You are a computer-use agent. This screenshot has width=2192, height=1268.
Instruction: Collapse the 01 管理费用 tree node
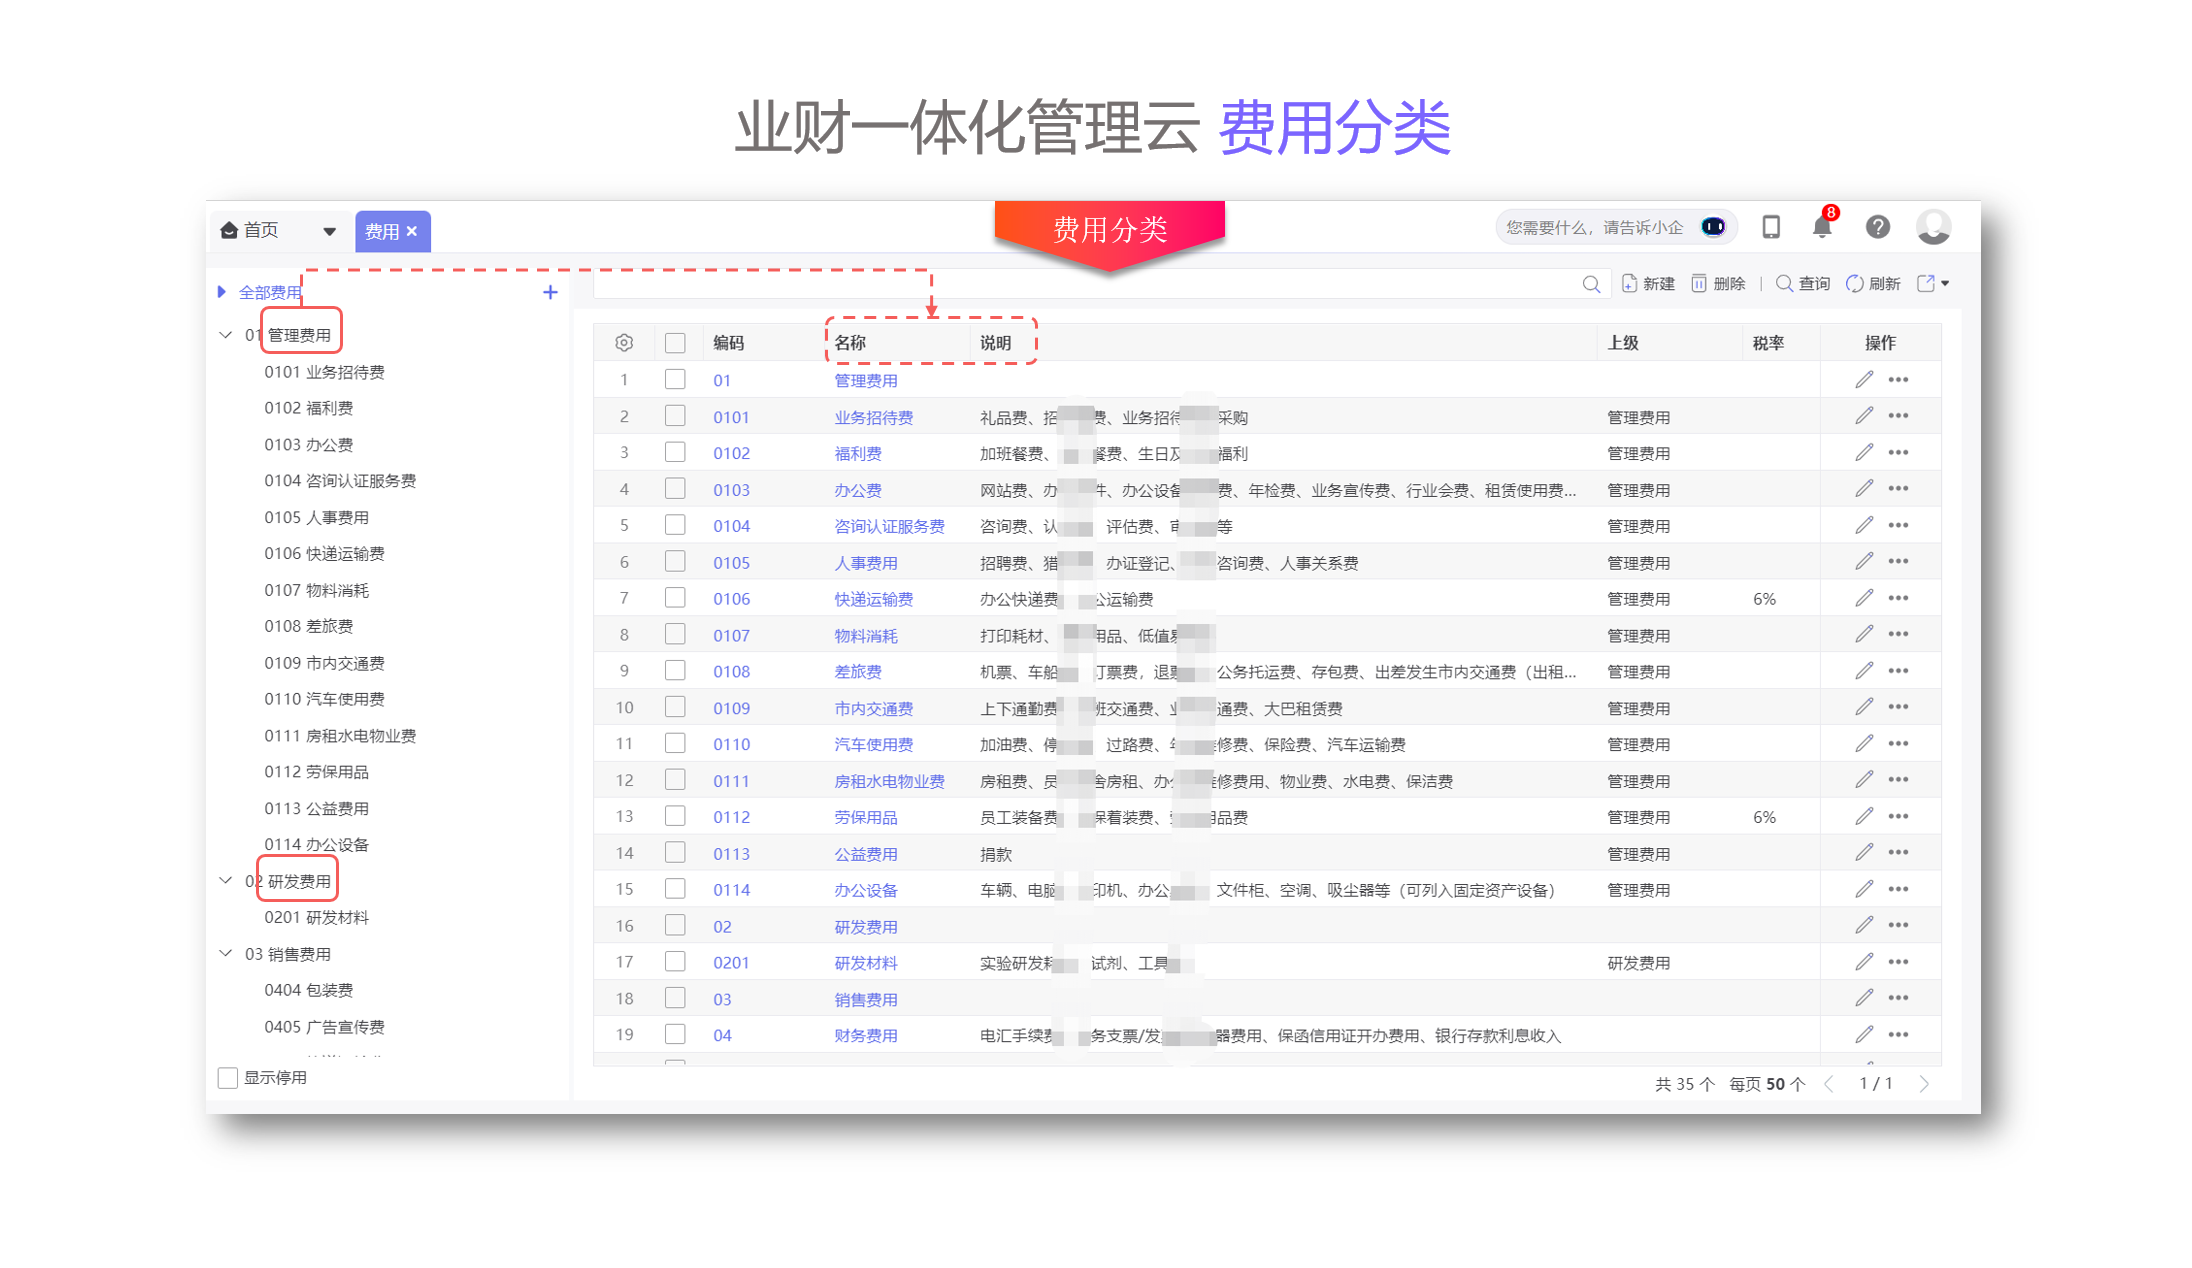click(226, 335)
